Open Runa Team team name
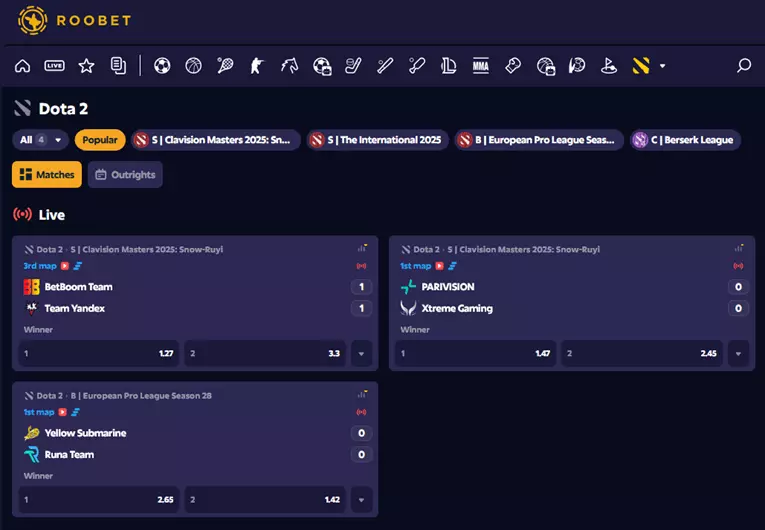 coord(69,454)
